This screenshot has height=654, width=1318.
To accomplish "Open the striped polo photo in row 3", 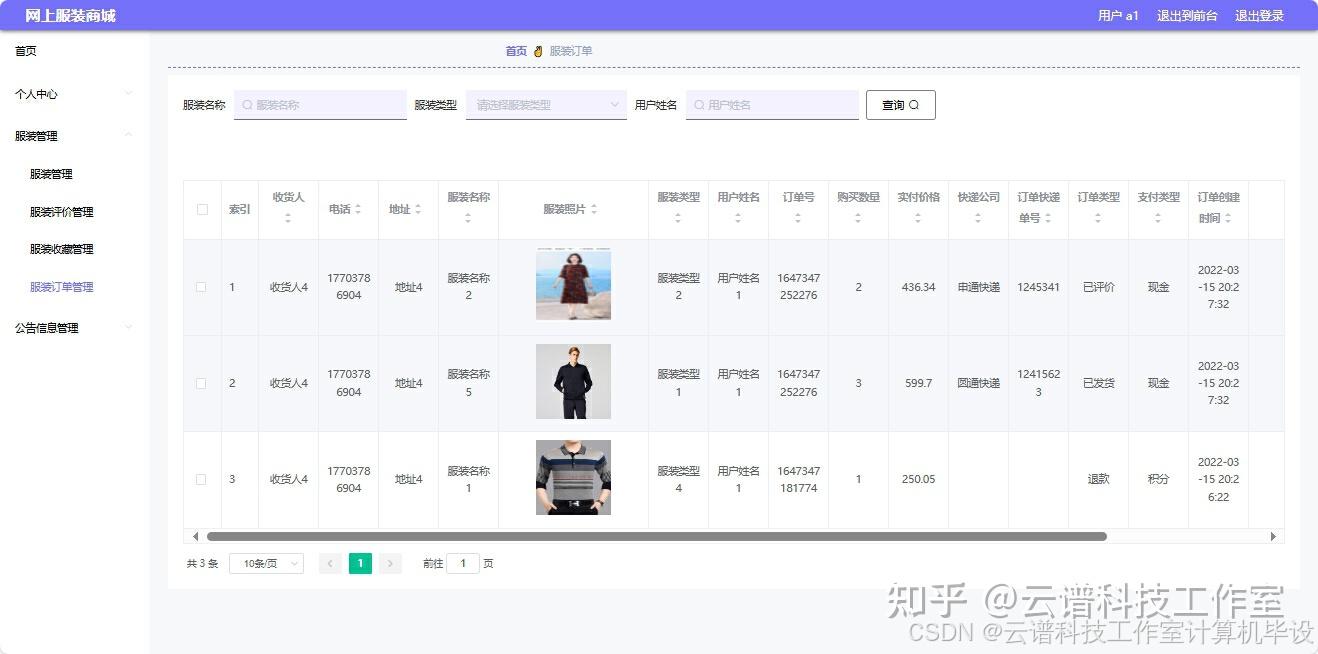I will click(573, 477).
